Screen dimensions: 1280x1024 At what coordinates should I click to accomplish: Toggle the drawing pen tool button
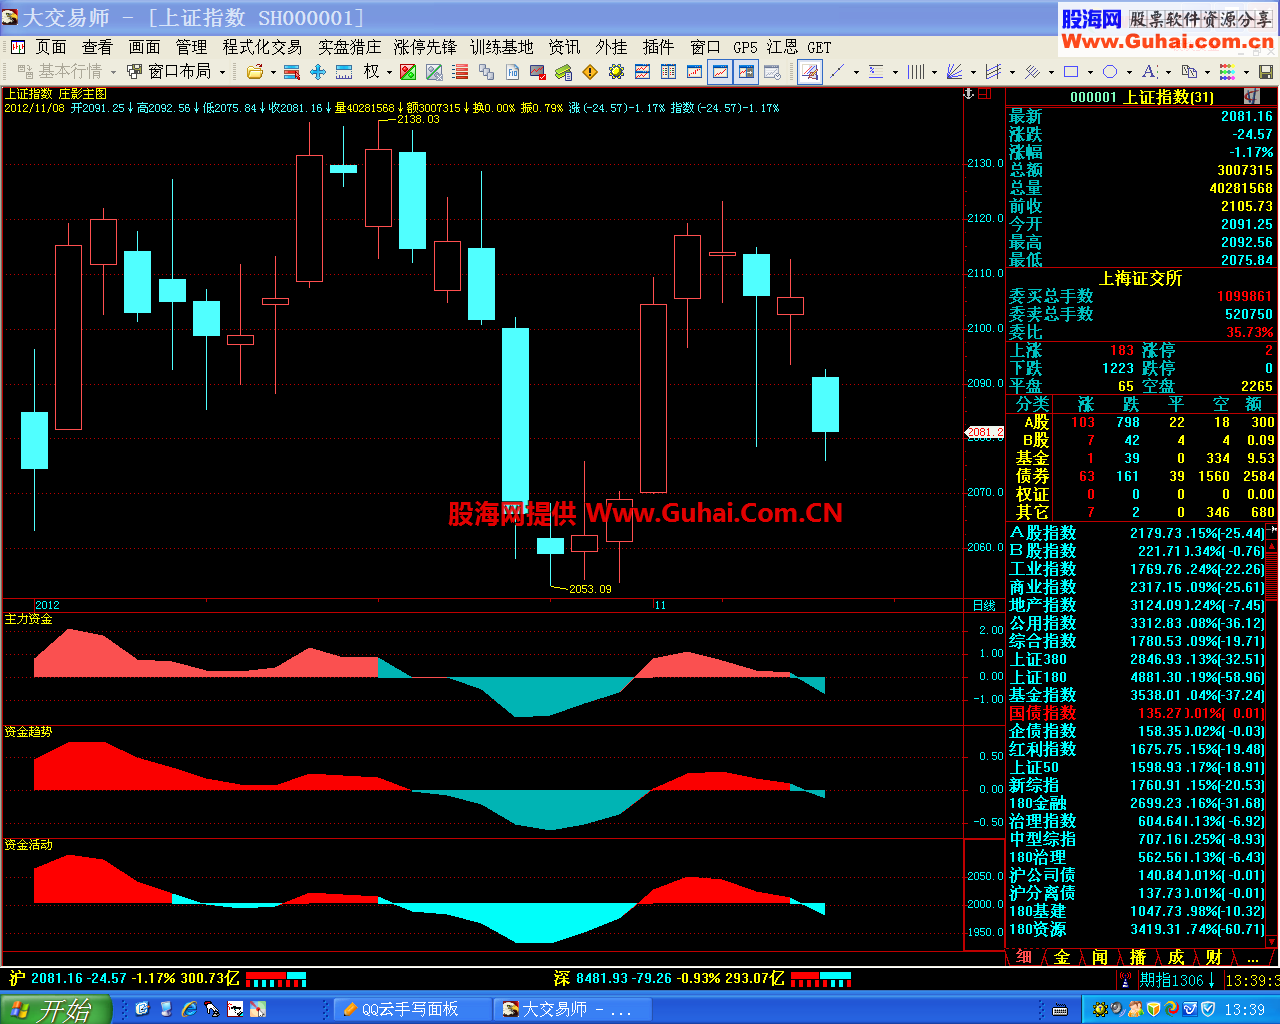point(810,72)
